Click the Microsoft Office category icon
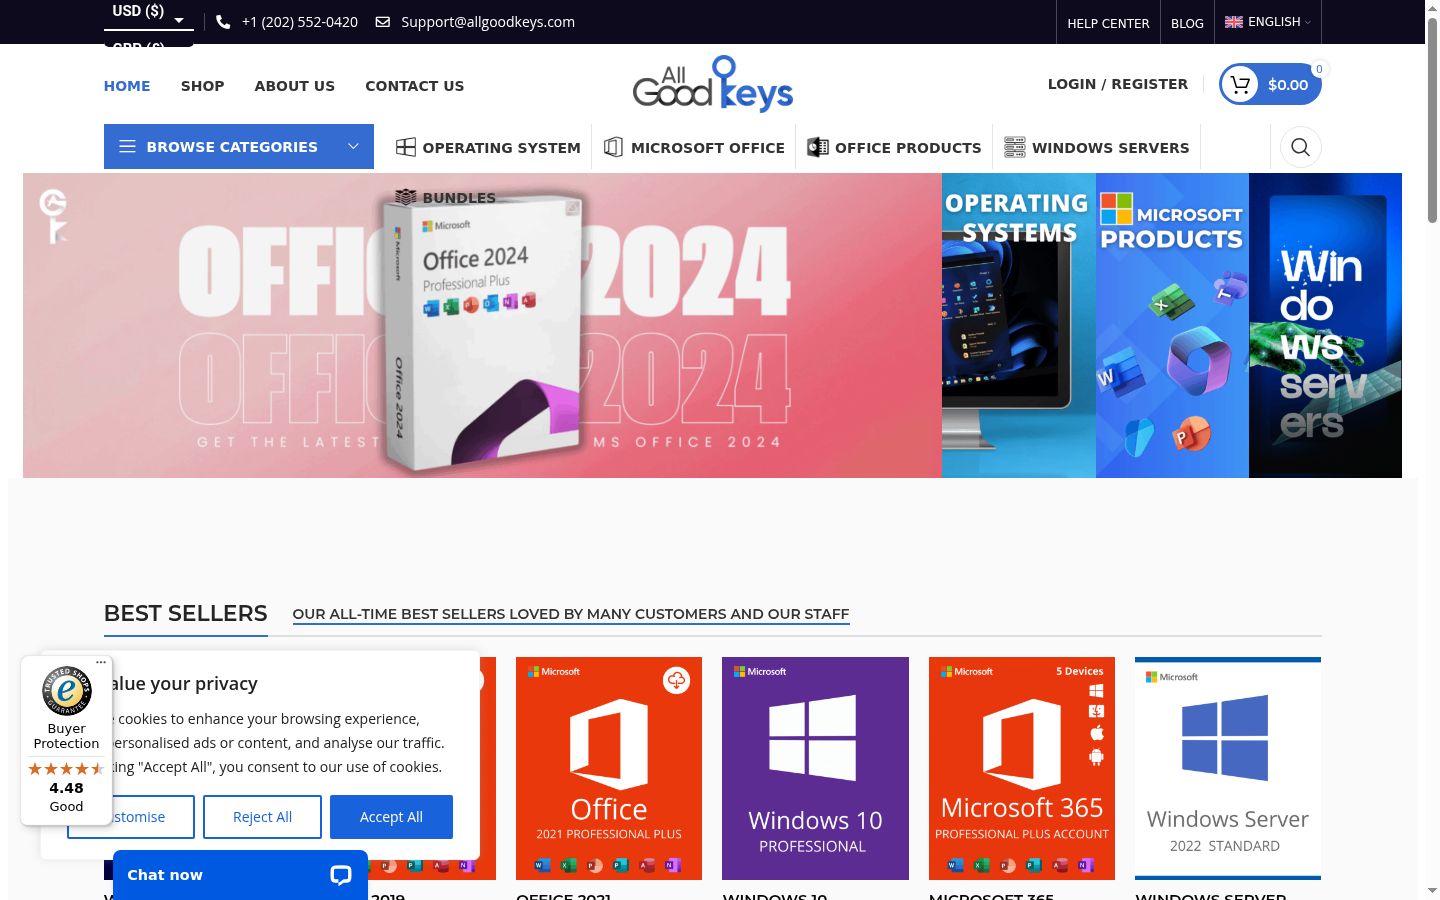 (614, 147)
